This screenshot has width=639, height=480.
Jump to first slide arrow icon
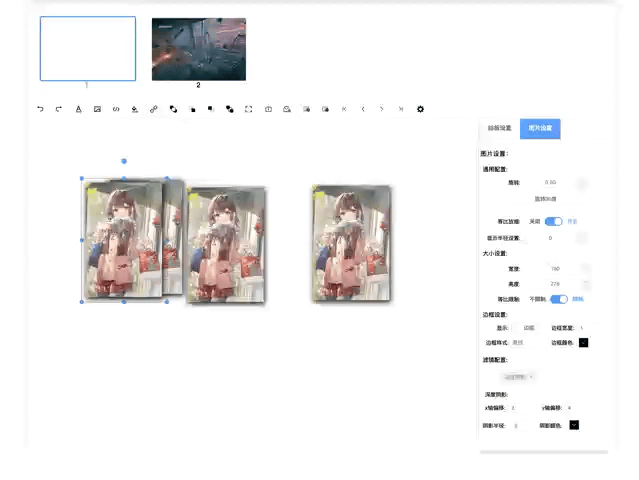click(x=344, y=109)
